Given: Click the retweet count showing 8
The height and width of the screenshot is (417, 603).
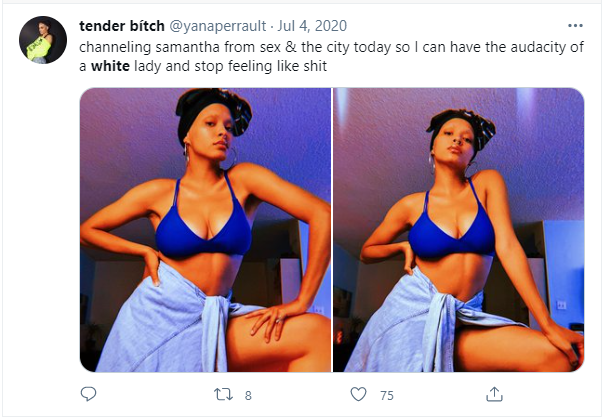Looking at the screenshot, I should click(x=248, y=395).
